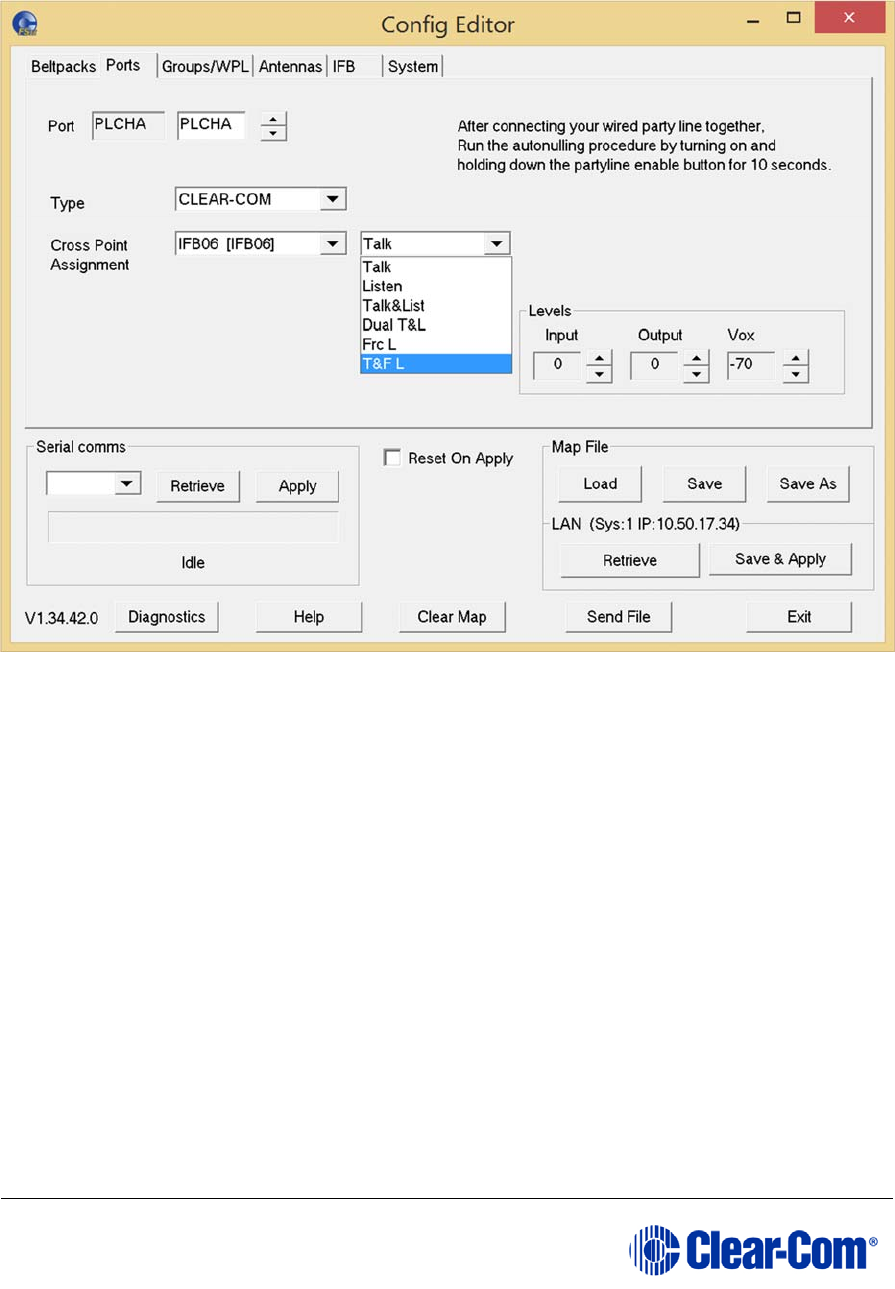The height and width of the screenshot is (1289, 895).
Task: Increase the Output level value
Action: 695,358
